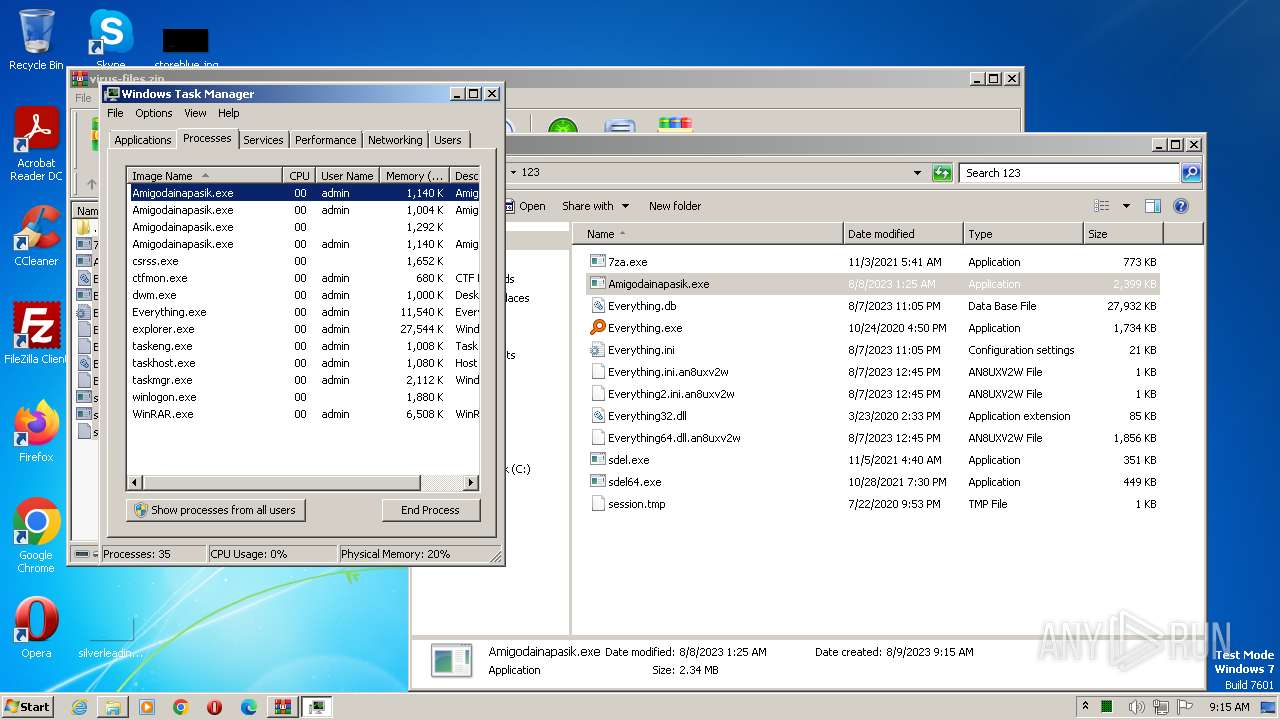This screenshot has width=1280, height=720.
Task: Open Task Manager Help menu
Action: [x=229, y=113]
